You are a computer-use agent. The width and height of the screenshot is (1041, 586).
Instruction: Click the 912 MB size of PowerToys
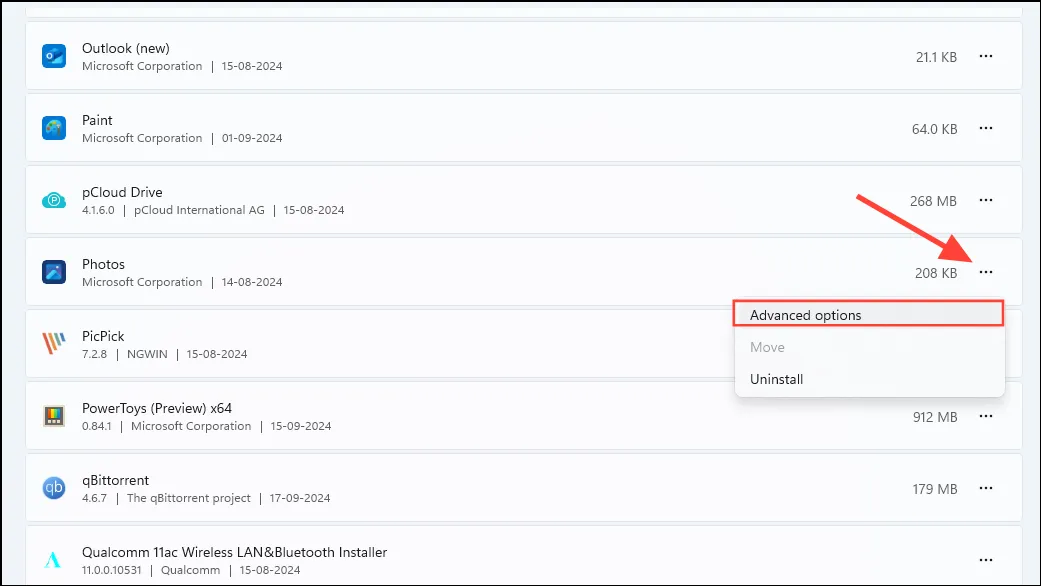pyautogui.click(x=935, y=417)
